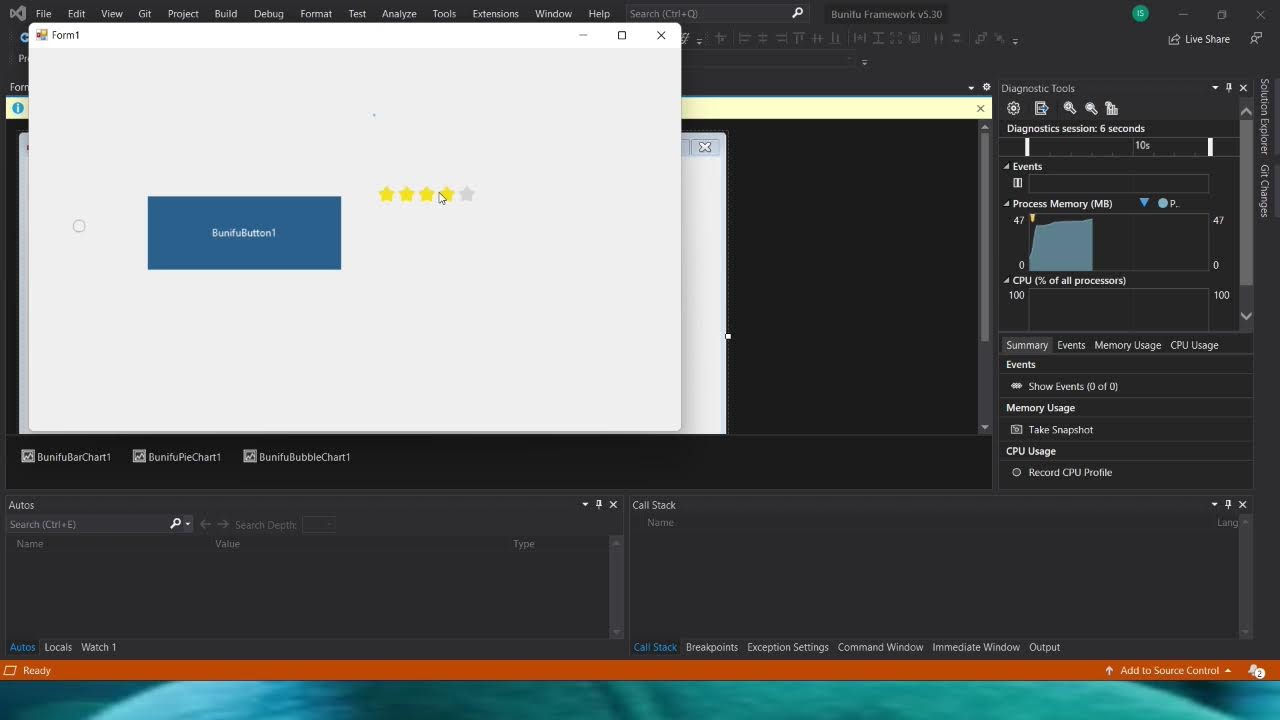Expand the Add to Source Control menu
The image size is (1280, 720).
[1168, 671]
